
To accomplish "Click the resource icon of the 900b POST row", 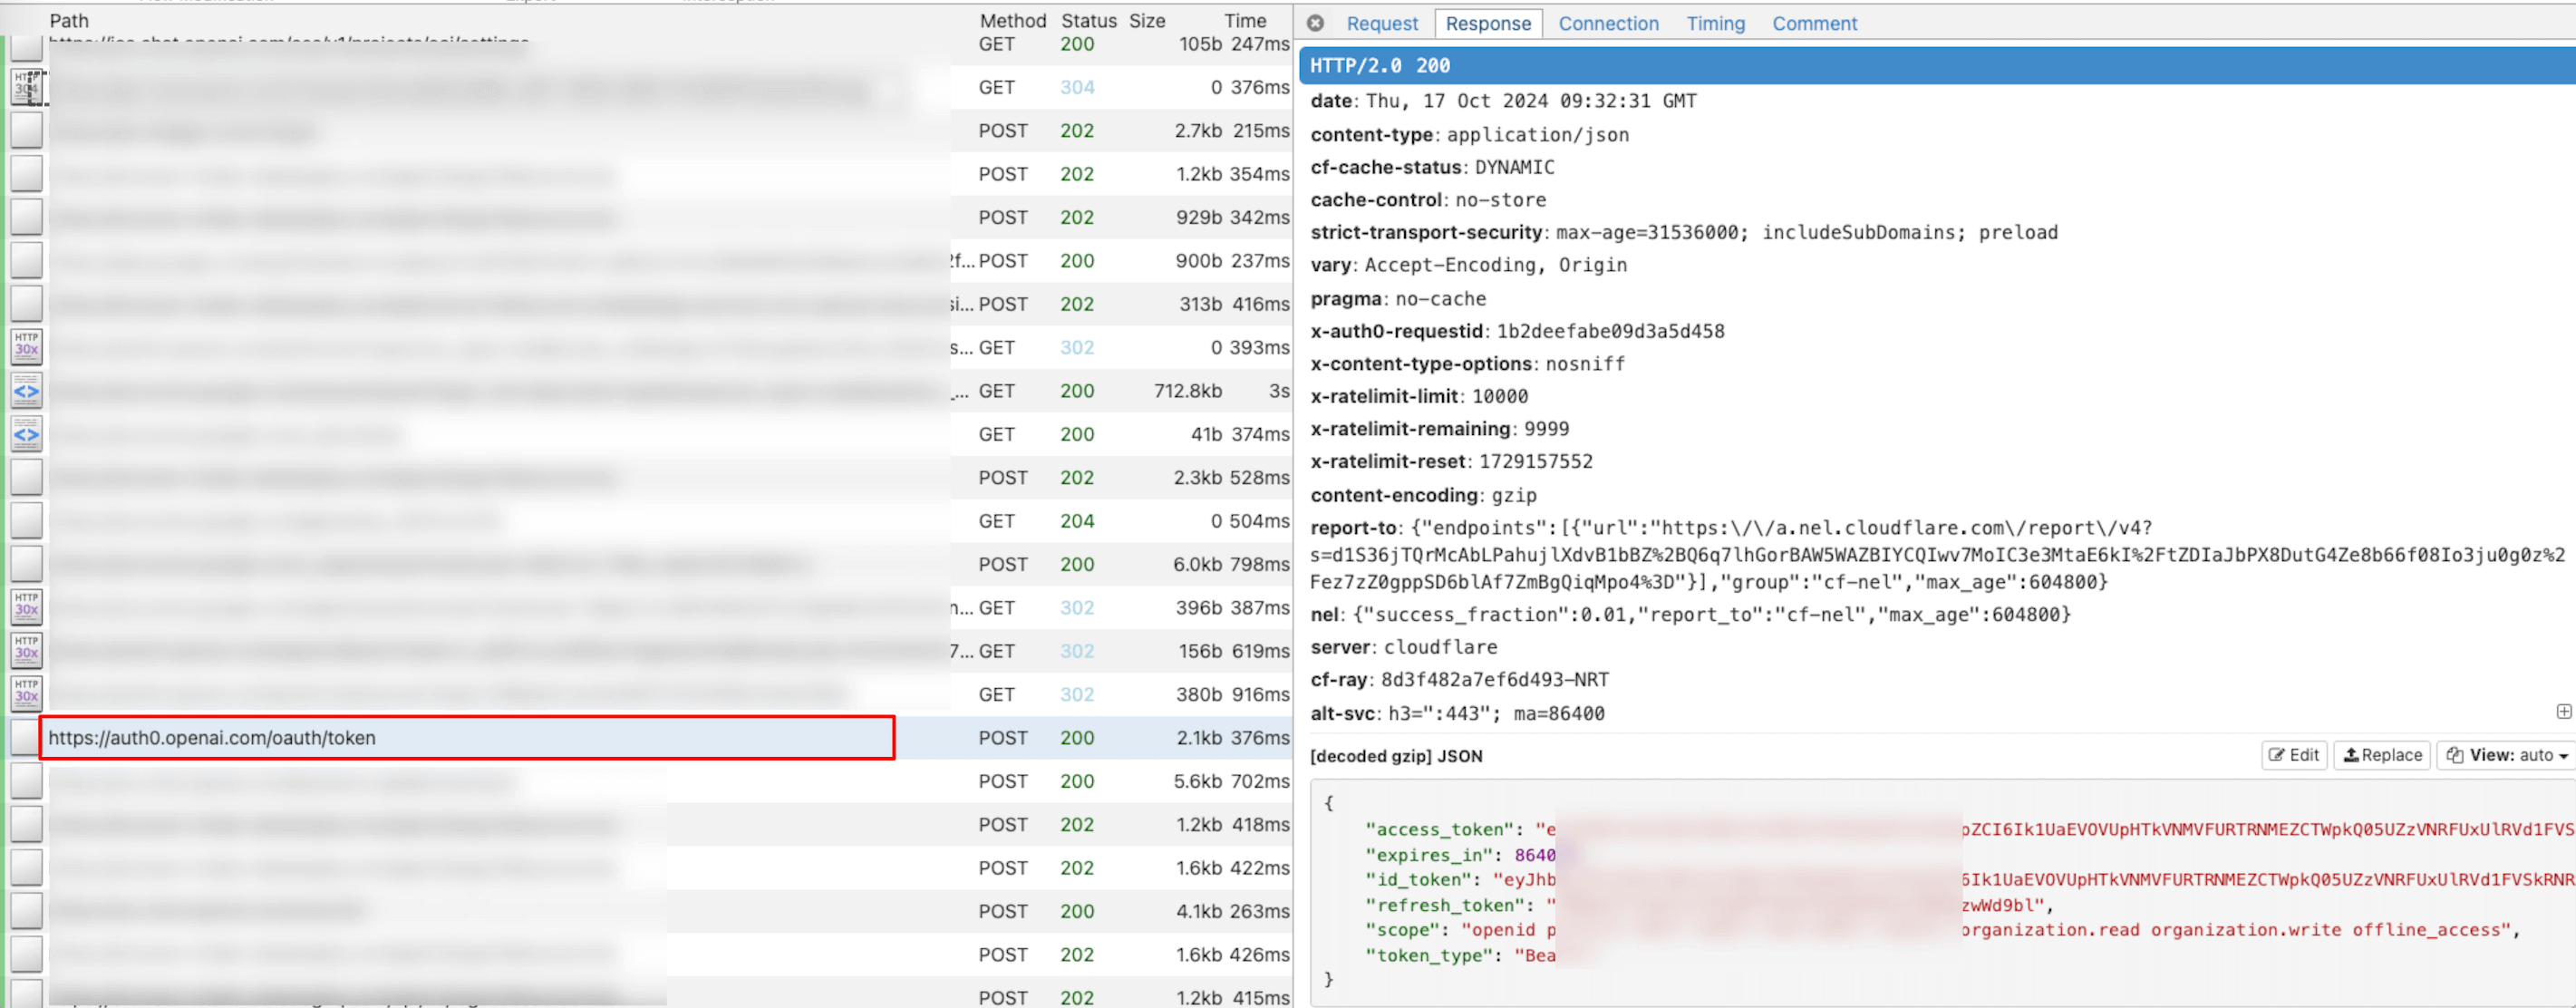I will pyautogui.click(x=27, y=261).
